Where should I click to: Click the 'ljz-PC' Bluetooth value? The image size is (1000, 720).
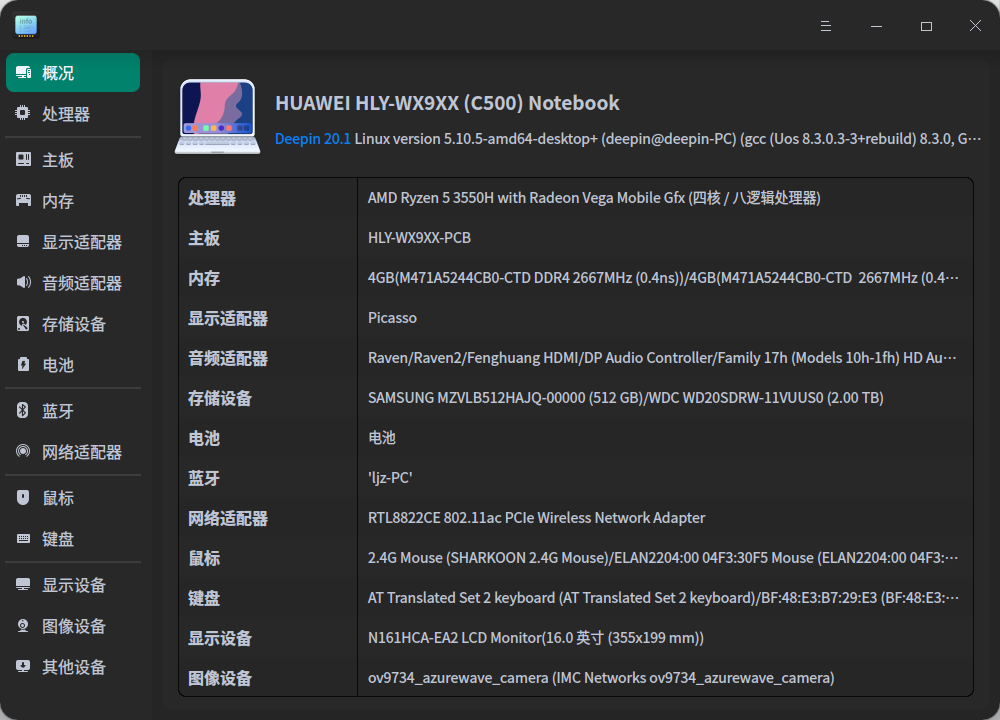pos(390,478)
